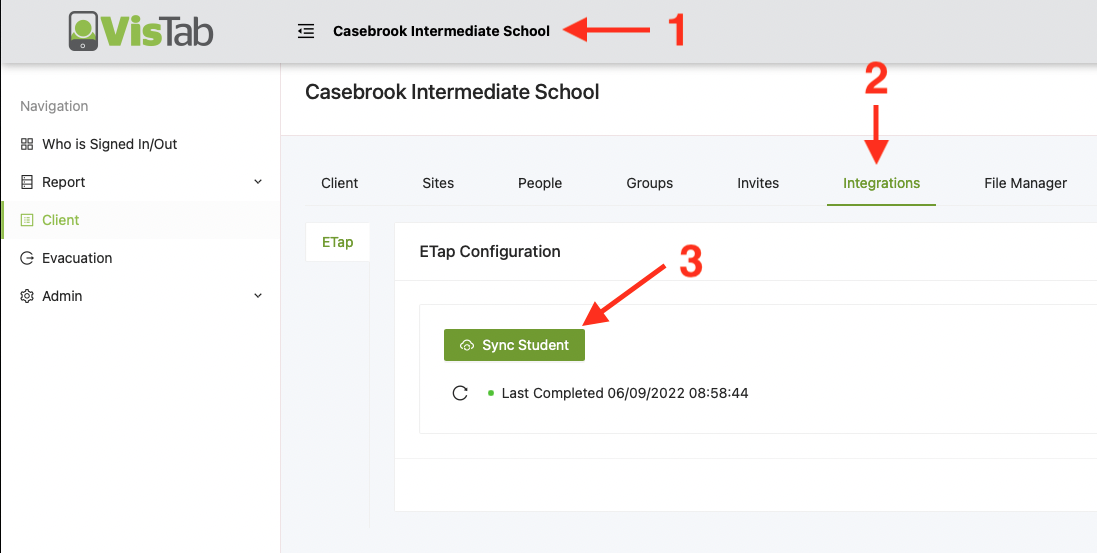Screen dimensions: 1097x553
Task: Click the Admin gear icon
Action: click(27, 296)
